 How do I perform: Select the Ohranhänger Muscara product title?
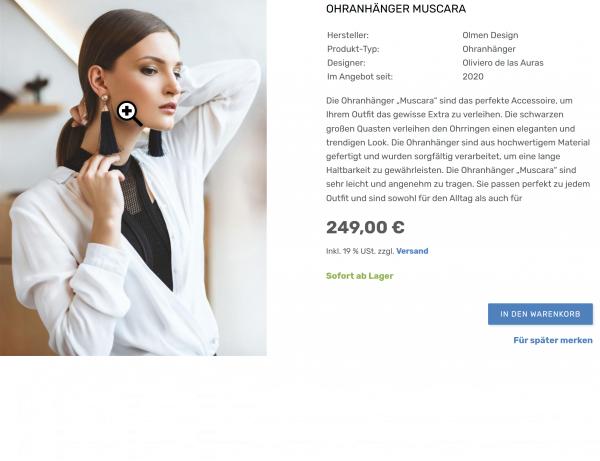coord(396,9)
